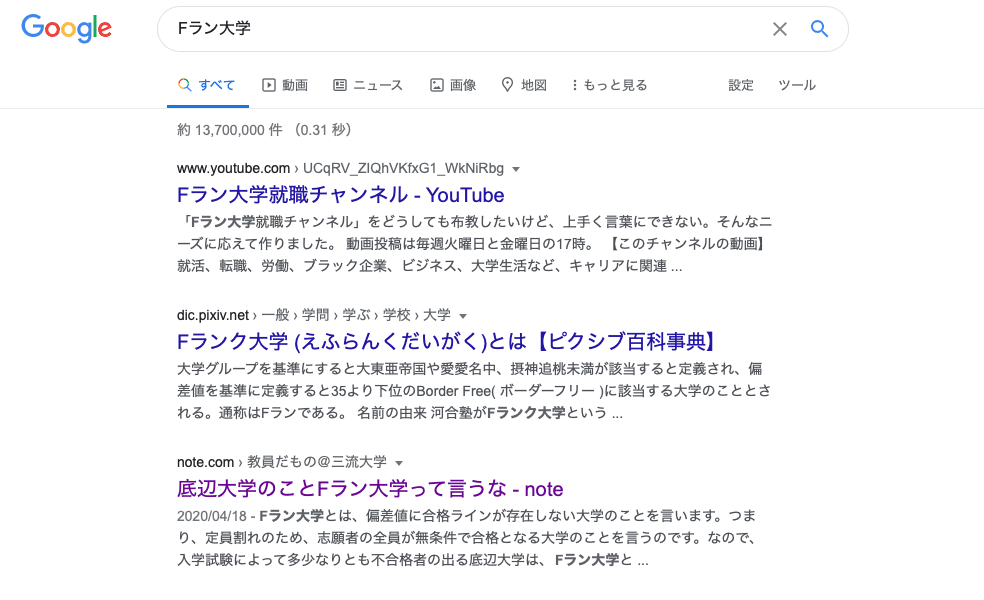
Task: Clear the search box with X icon
Action: (779, 29)
